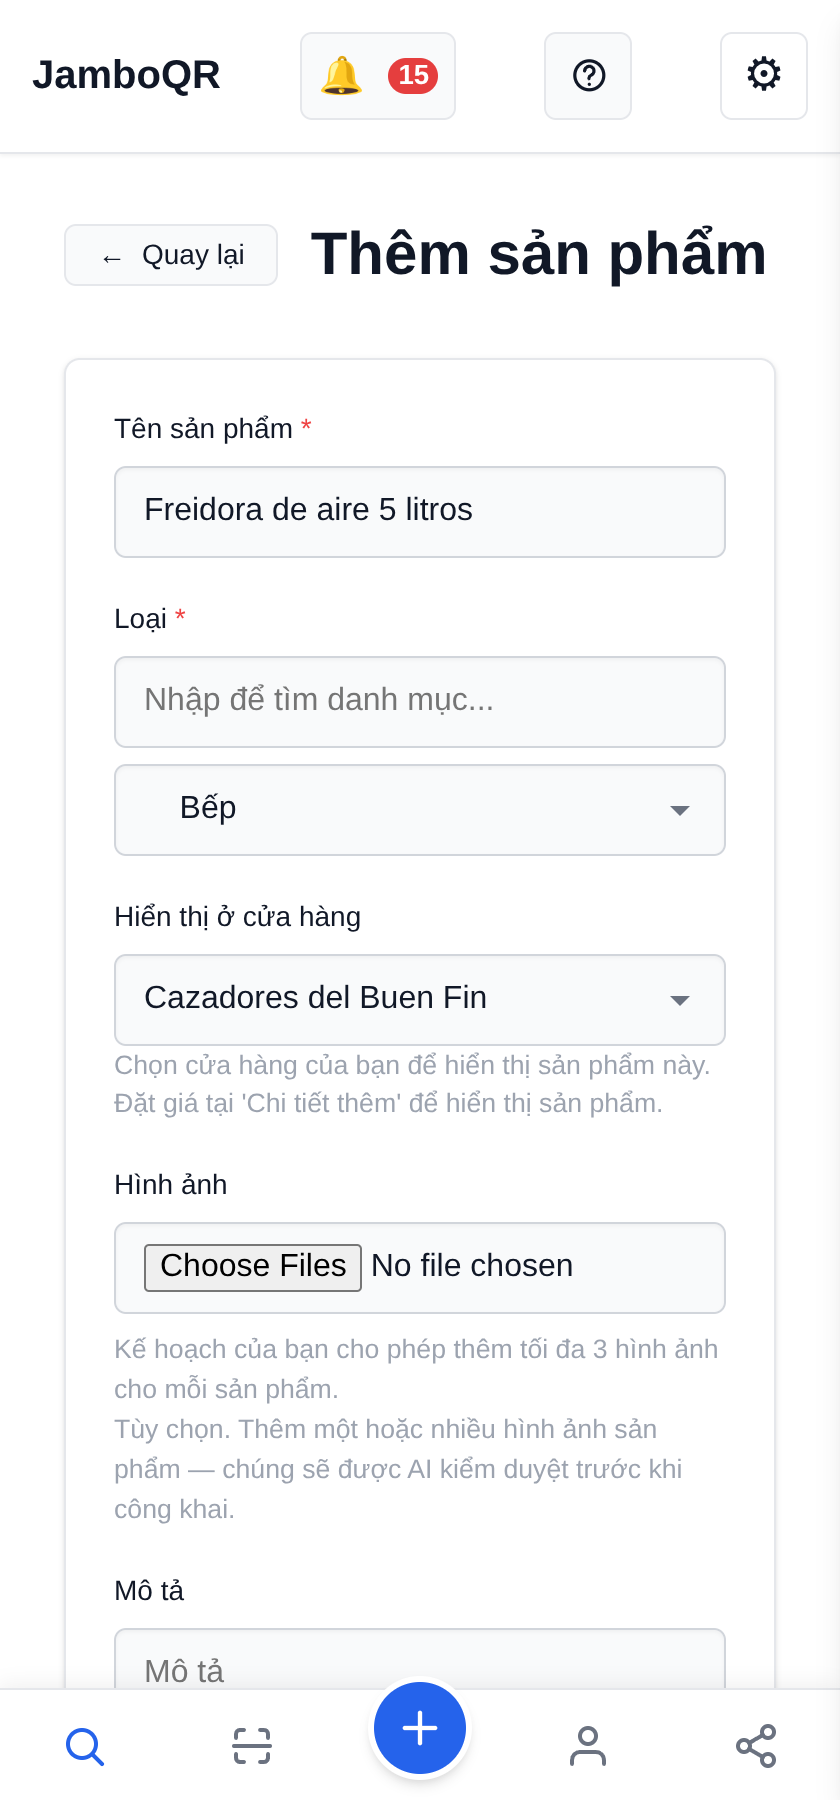Go back with the Quay lại button
This screenshot has height=1800, width=840.
point(171,255)
